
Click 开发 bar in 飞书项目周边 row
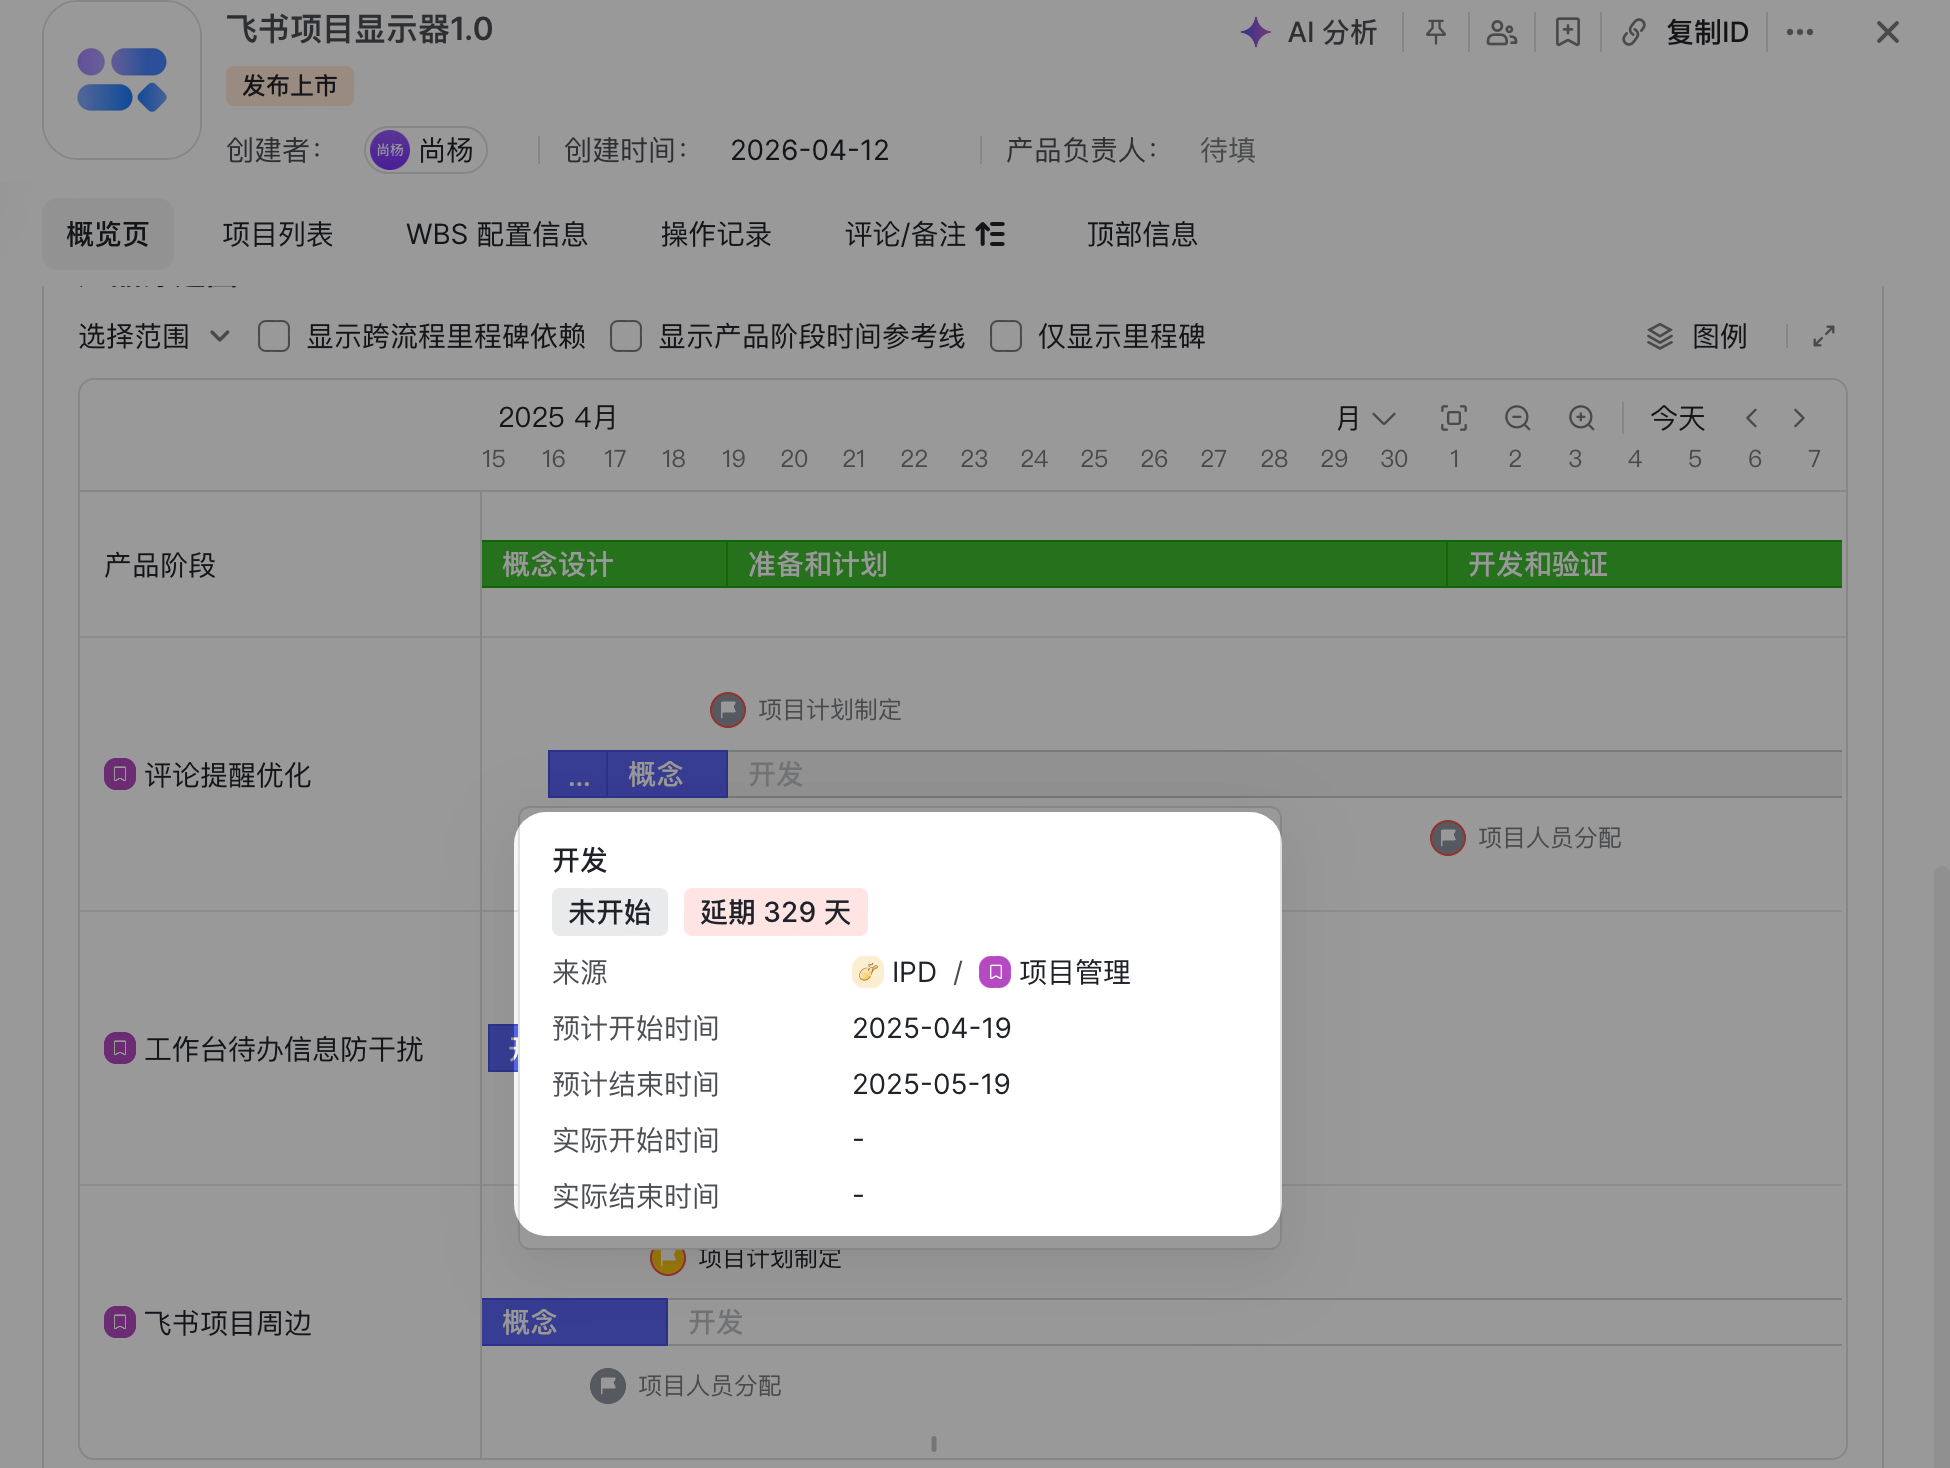pos(1255,1322)
